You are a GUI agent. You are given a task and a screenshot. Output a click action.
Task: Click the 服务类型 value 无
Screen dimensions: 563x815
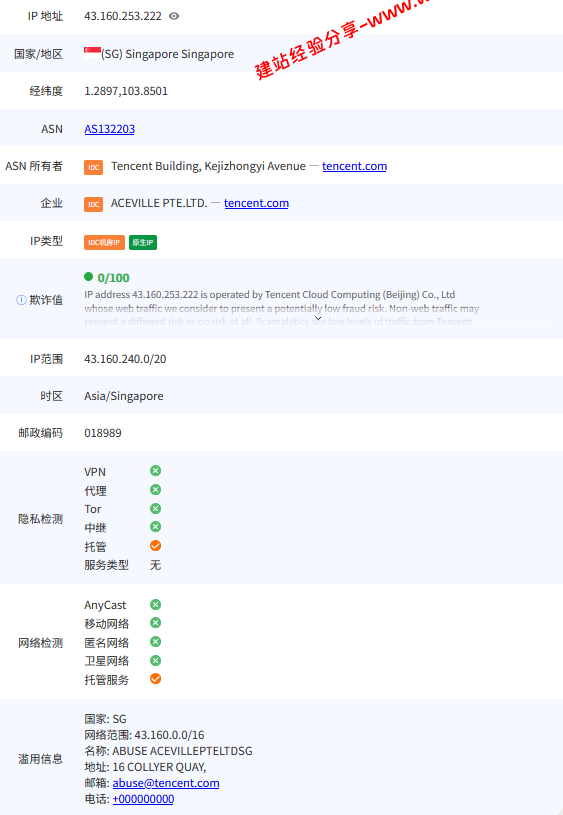point(155,565)
